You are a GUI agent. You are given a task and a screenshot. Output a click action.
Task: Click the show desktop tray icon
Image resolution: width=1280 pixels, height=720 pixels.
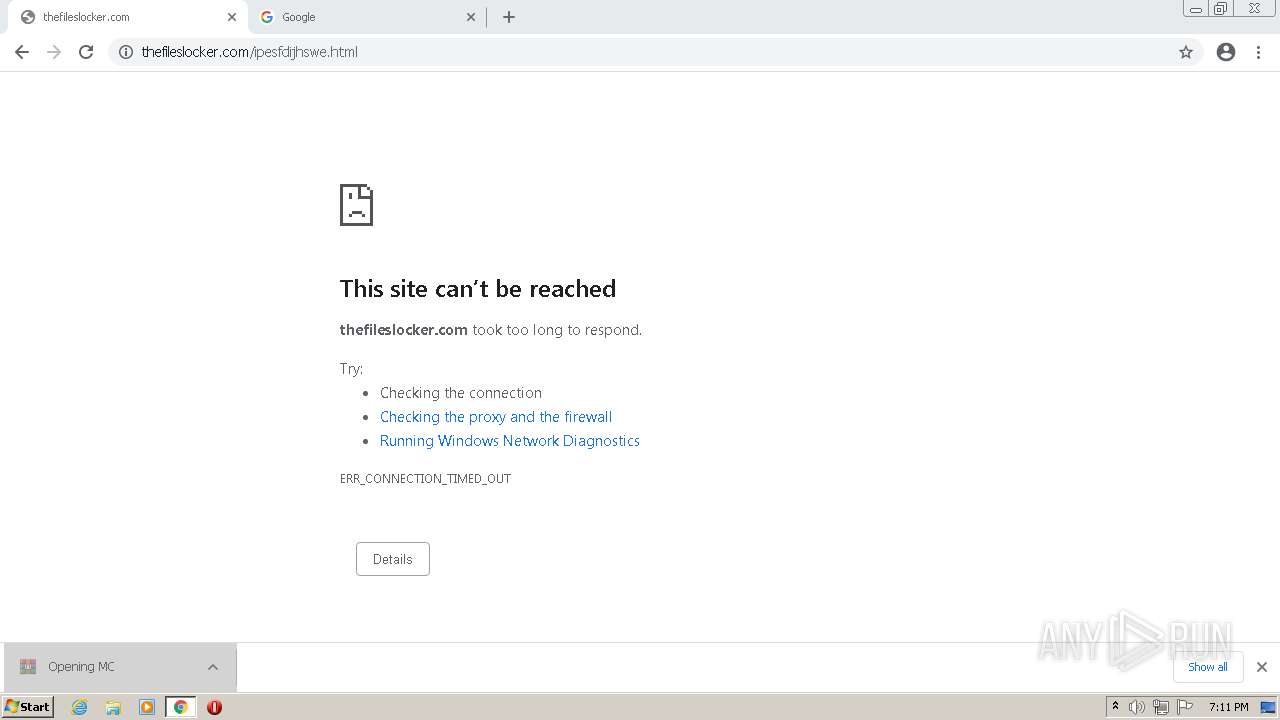[x=1268, y=707]
